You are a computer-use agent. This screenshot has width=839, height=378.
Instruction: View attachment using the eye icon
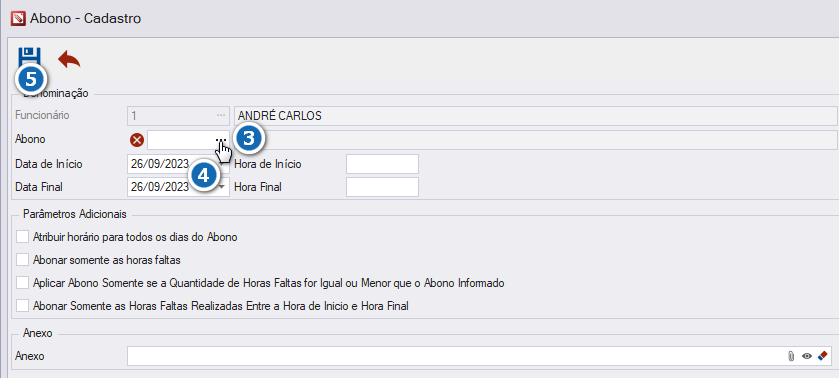pos(807,356)
